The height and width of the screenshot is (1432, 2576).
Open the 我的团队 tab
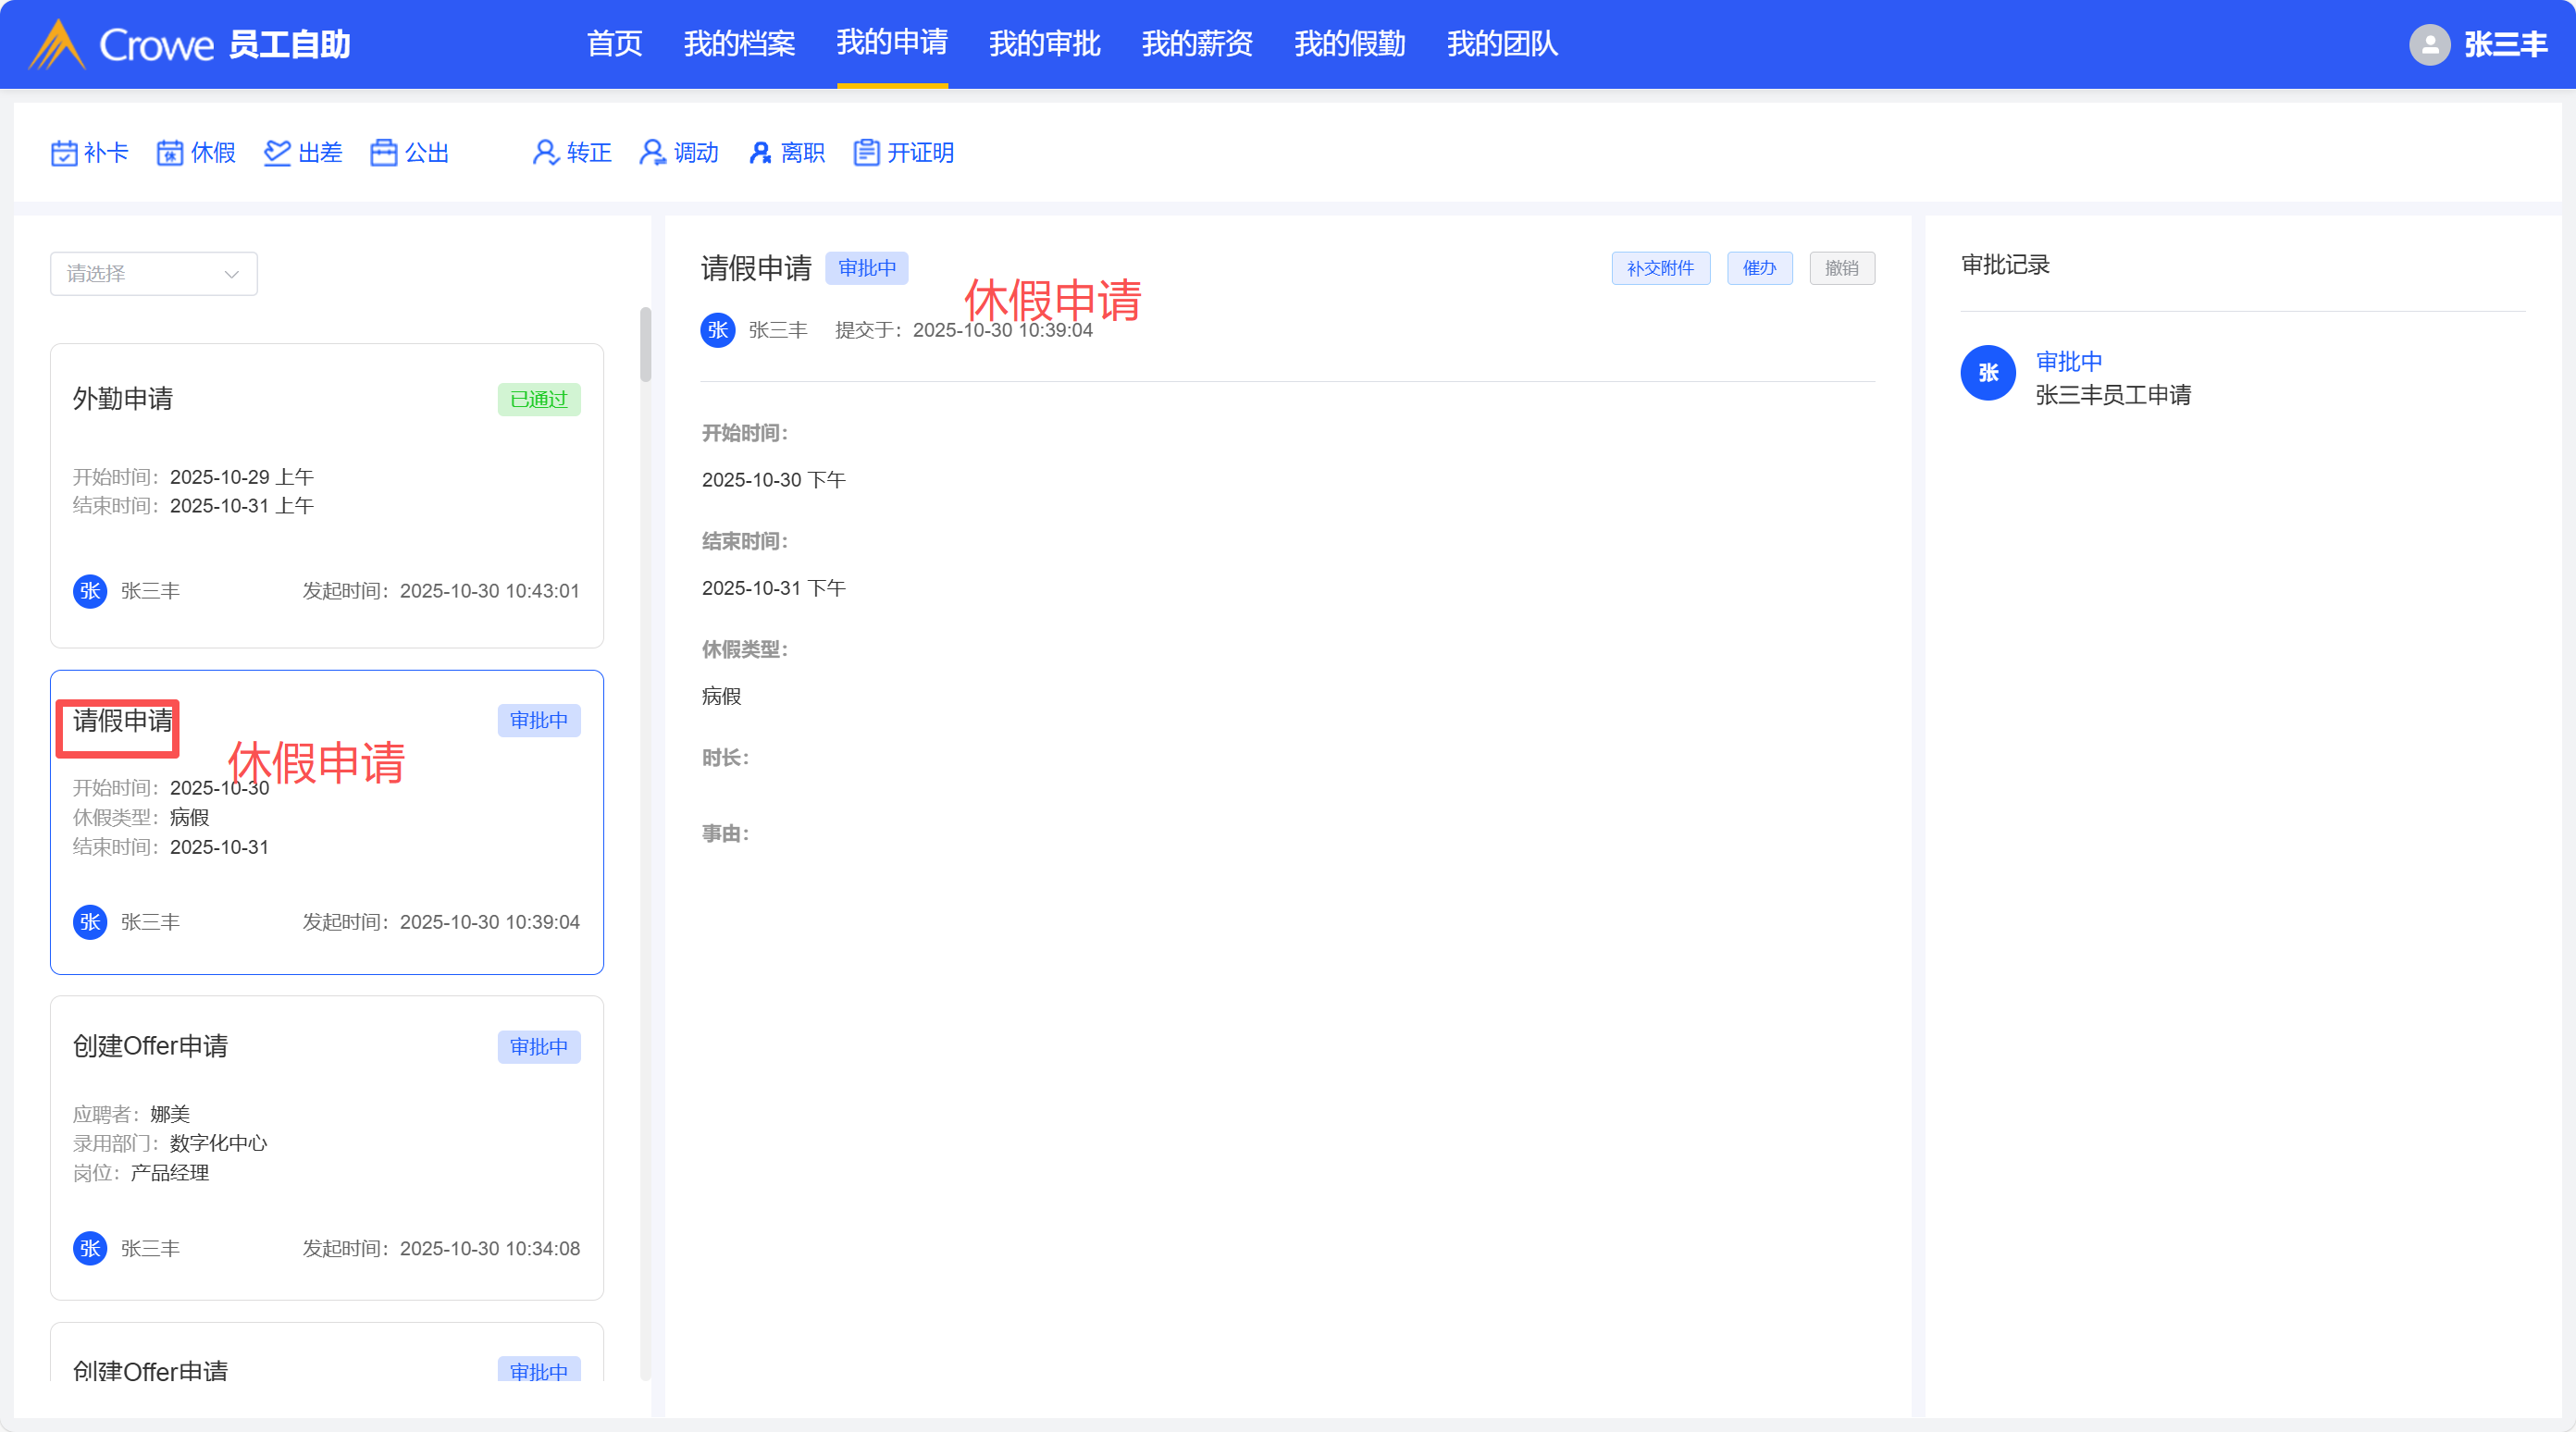1502,44
